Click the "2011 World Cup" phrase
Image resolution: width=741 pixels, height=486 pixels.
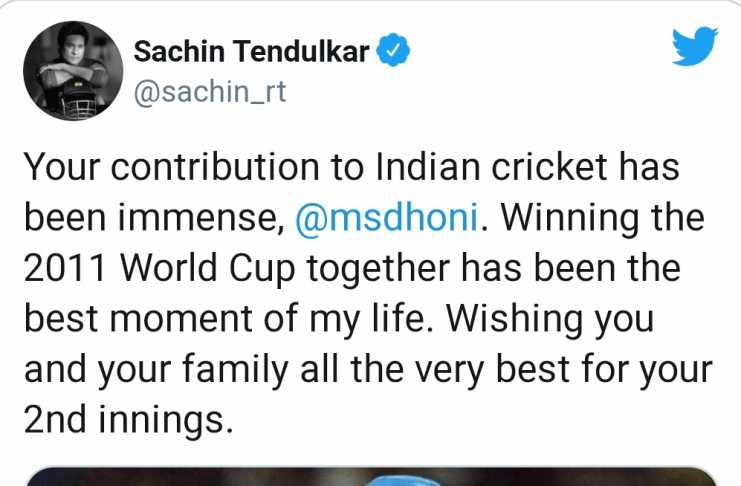(x=159, y=268)
